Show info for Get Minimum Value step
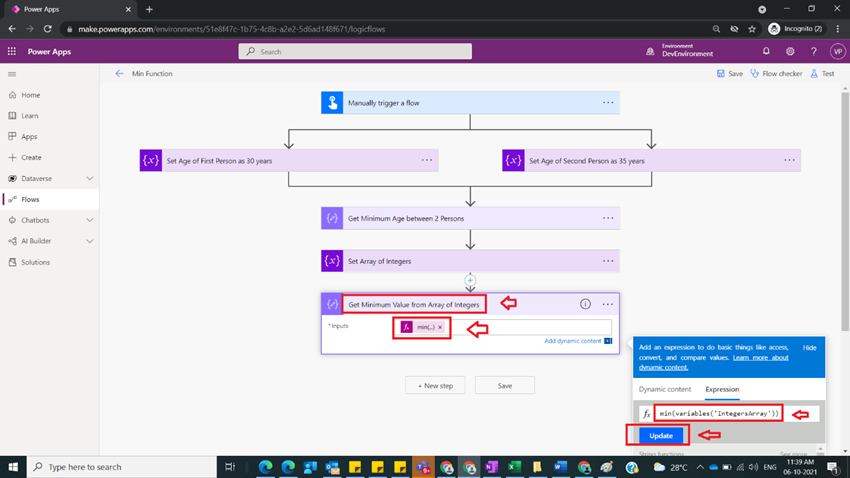 click(x=585, y=304)
